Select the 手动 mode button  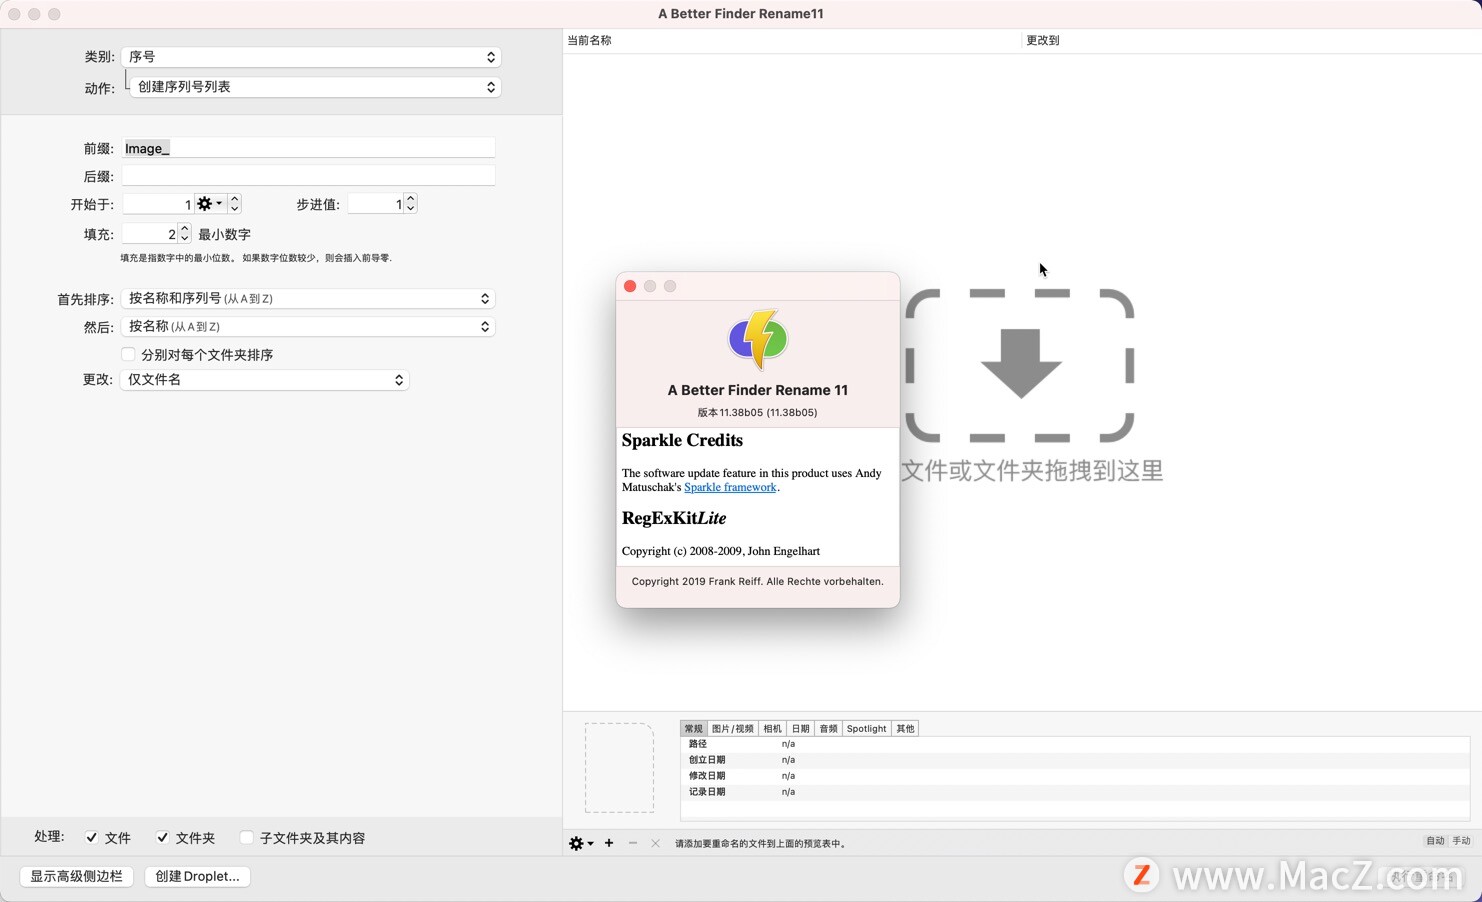1461,841
